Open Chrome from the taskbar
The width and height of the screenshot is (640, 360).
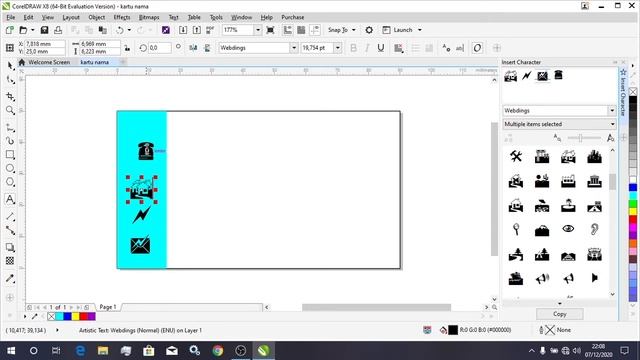point(218,351)
